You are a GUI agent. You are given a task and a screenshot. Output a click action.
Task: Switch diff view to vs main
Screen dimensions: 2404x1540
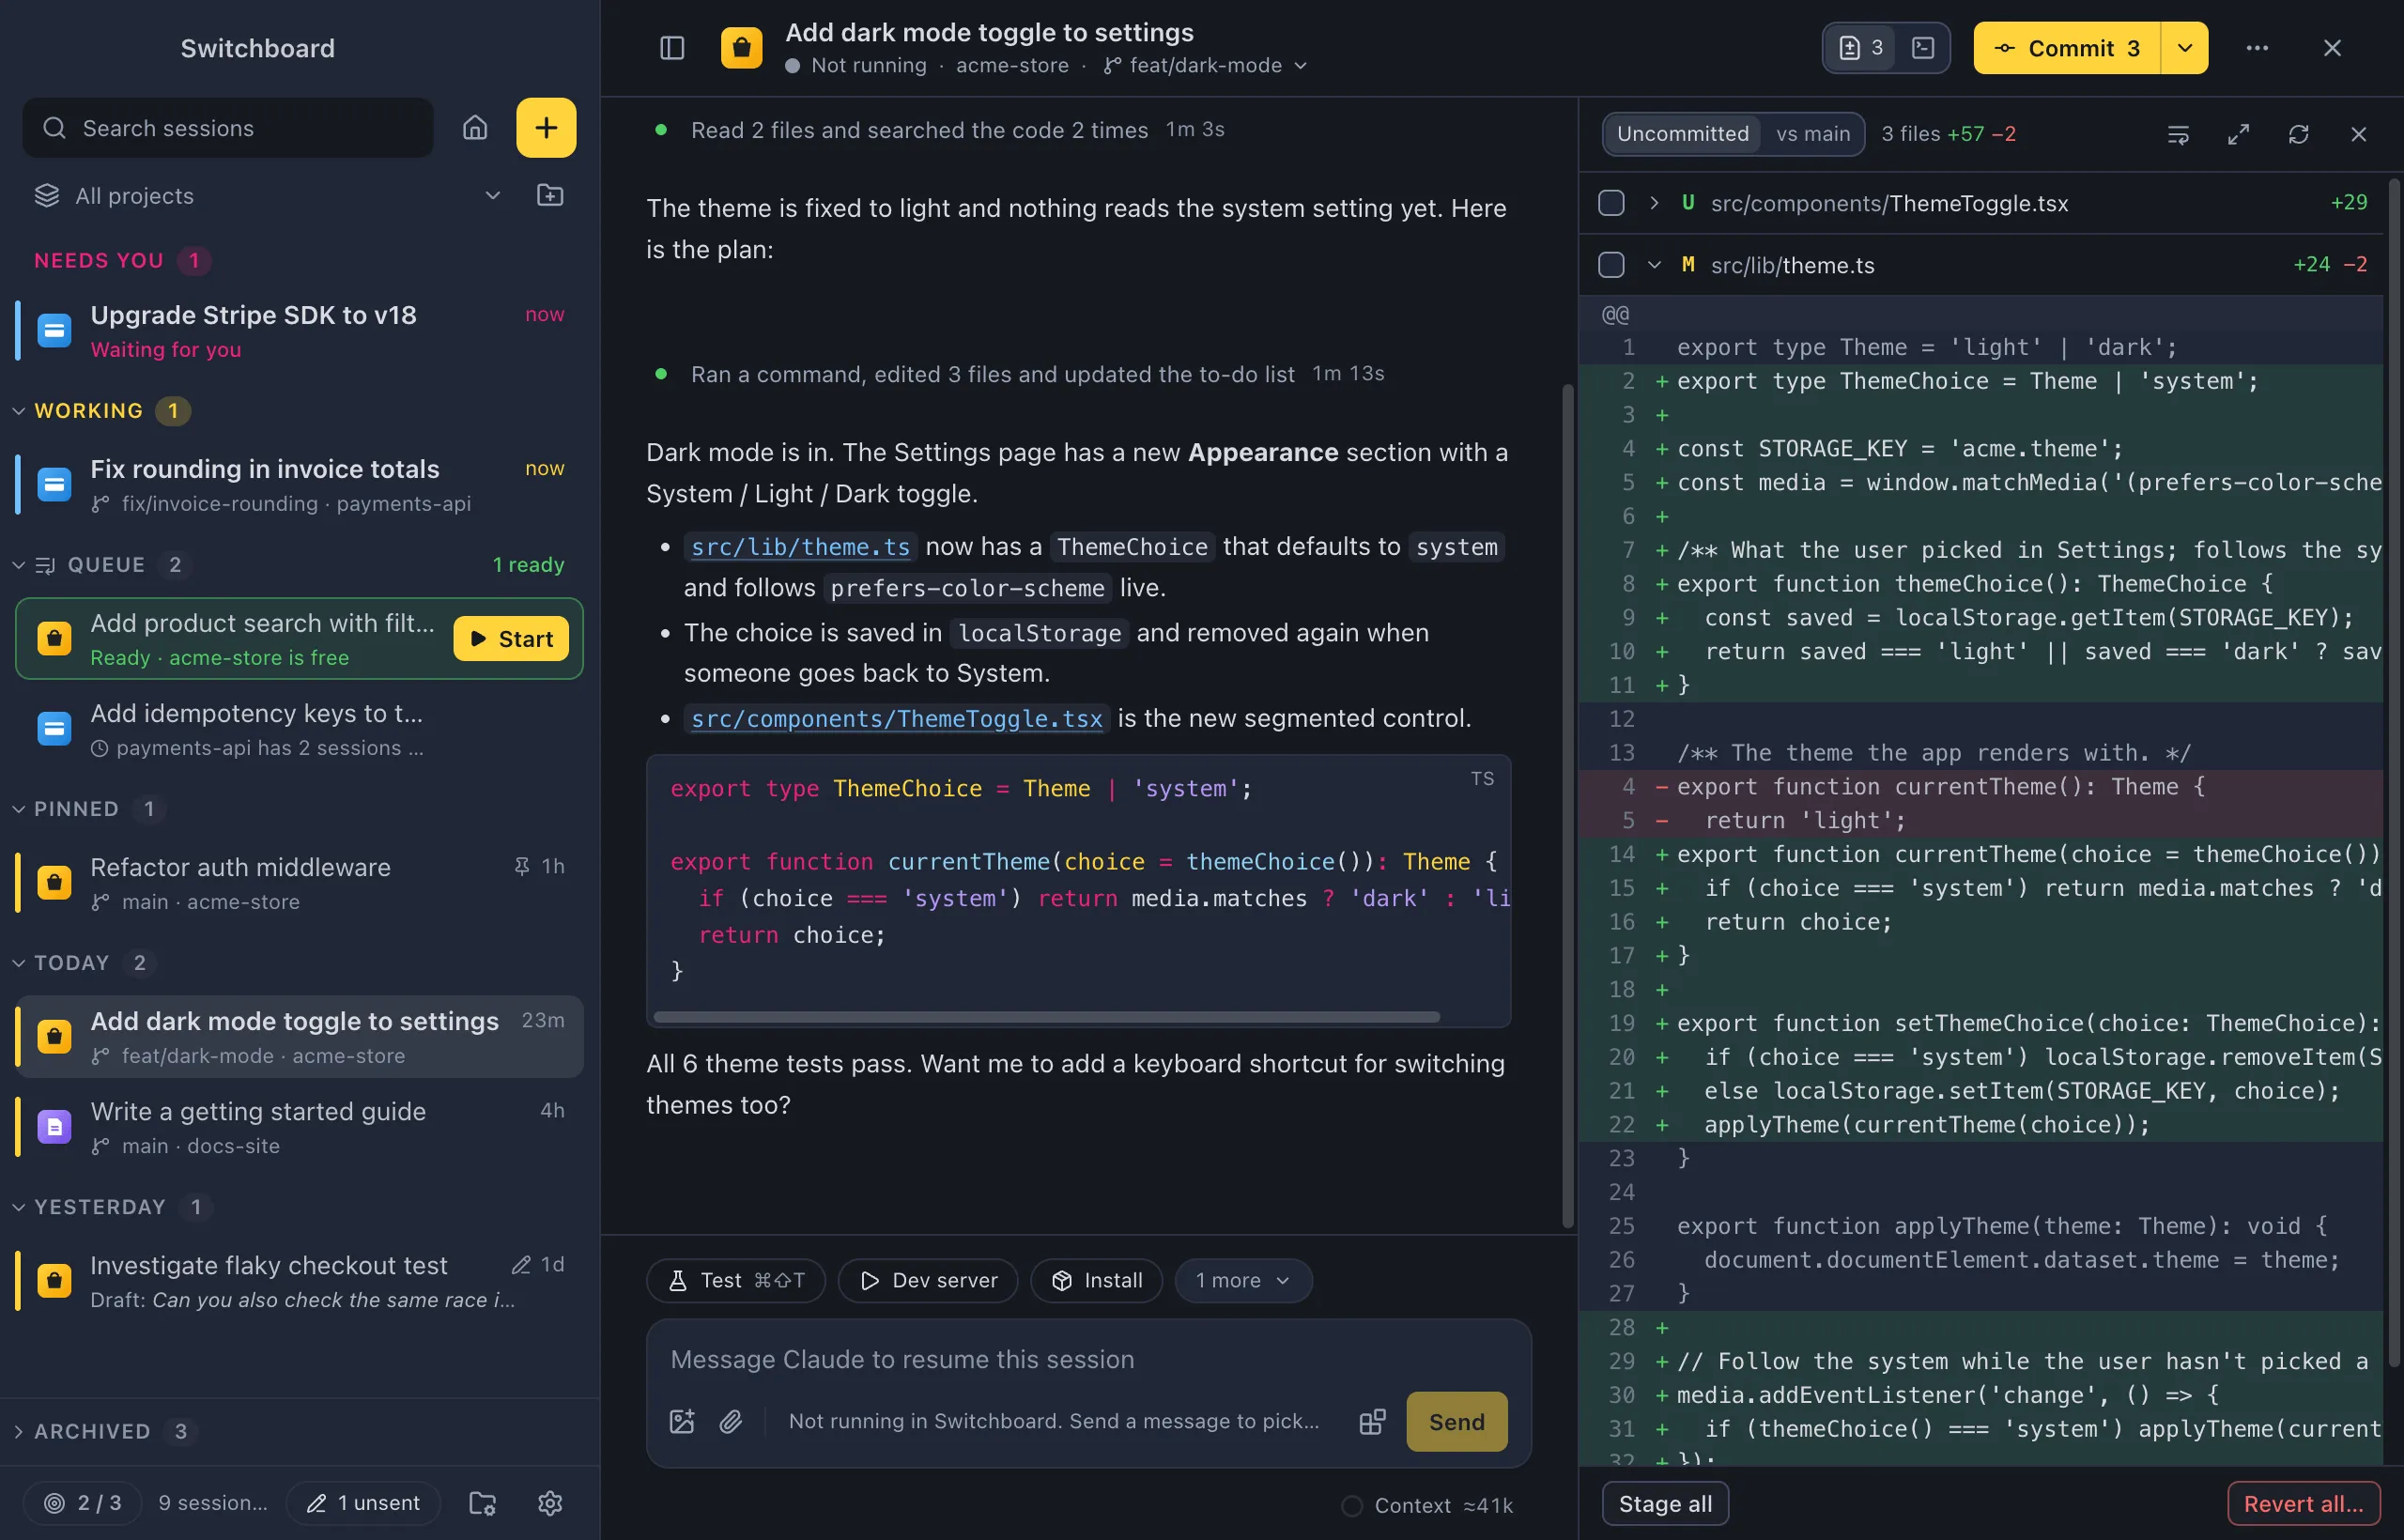pyautogui.click(x=1813, y=134)
